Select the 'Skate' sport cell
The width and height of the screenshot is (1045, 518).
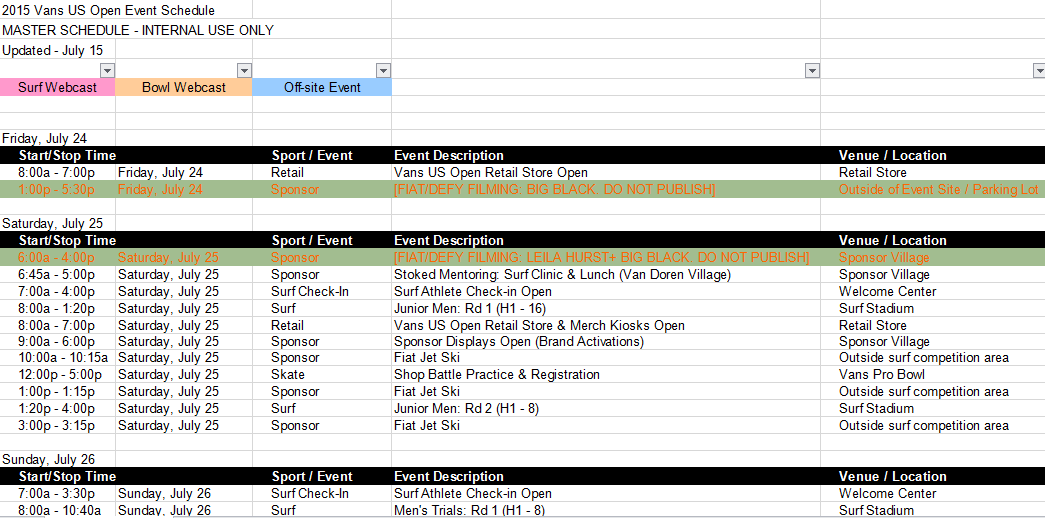click(288, 375)
